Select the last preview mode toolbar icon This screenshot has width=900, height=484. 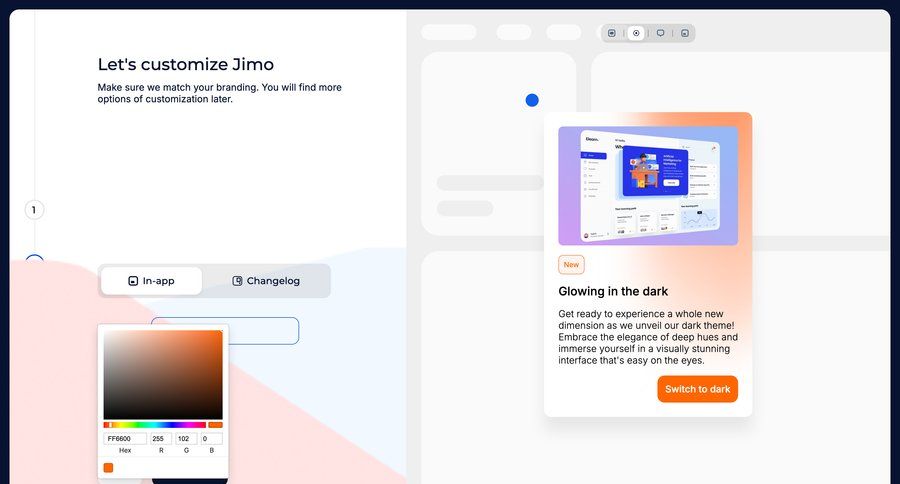pos(685,33)
